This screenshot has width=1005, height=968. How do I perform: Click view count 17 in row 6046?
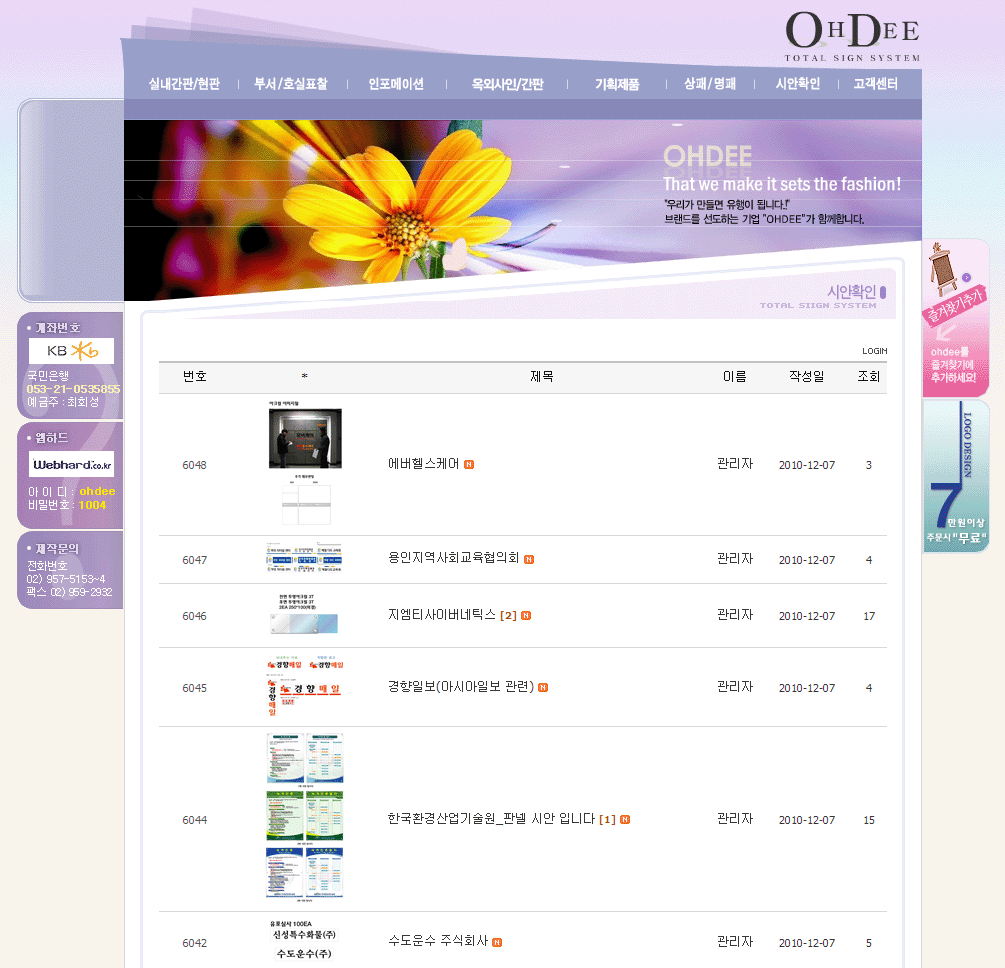868,616
